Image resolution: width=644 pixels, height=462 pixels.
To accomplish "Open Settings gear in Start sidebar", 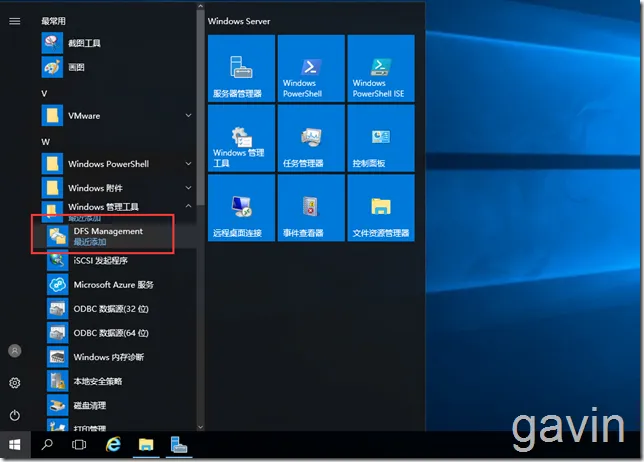I will pos(15,383).
